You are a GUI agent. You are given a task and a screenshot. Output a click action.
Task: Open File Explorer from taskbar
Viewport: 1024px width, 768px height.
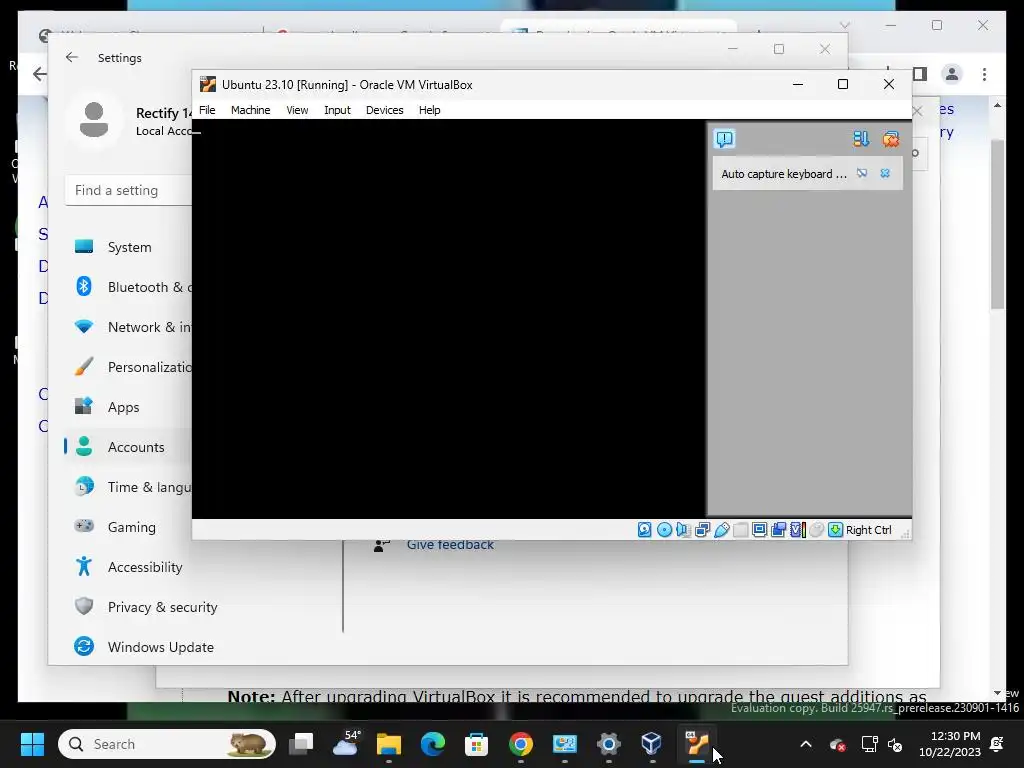389,744
